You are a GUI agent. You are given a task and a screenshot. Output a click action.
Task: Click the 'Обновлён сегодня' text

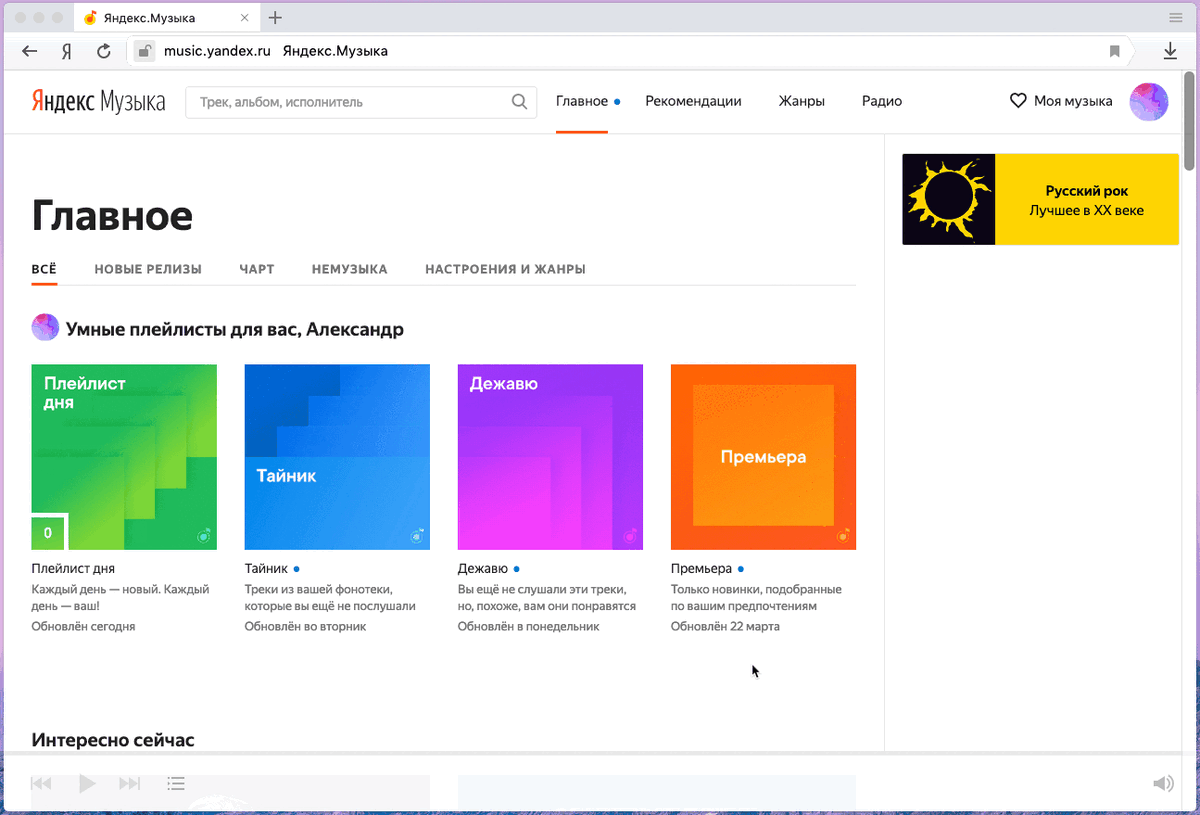(x=83, y=626)
